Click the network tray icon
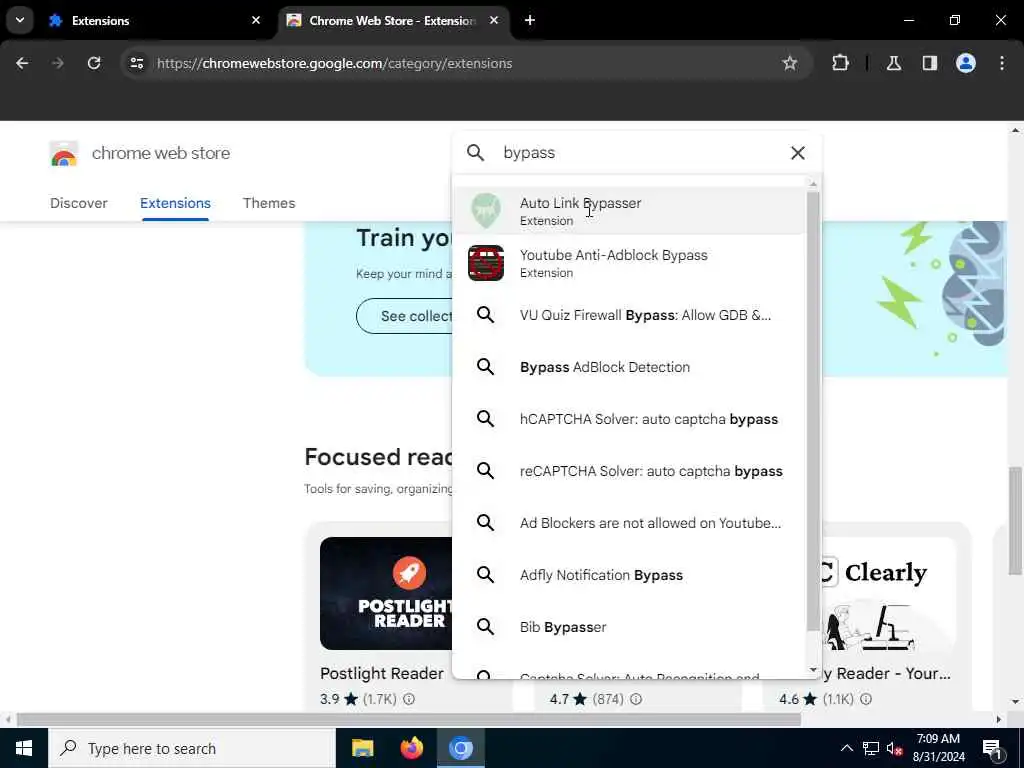The width and height of the screenshot is (1024, 768). (871, 748)
